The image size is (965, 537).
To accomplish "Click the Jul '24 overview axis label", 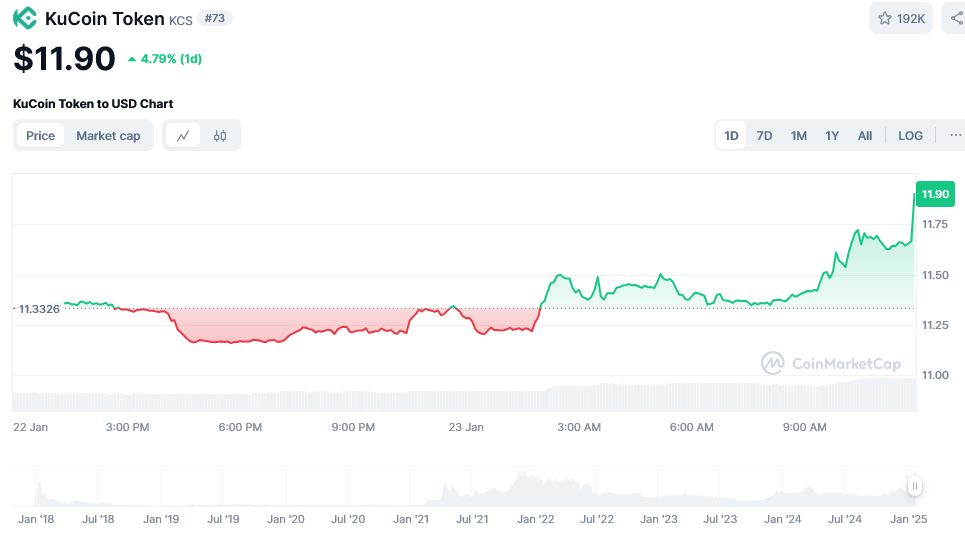I will coord(844,519).
